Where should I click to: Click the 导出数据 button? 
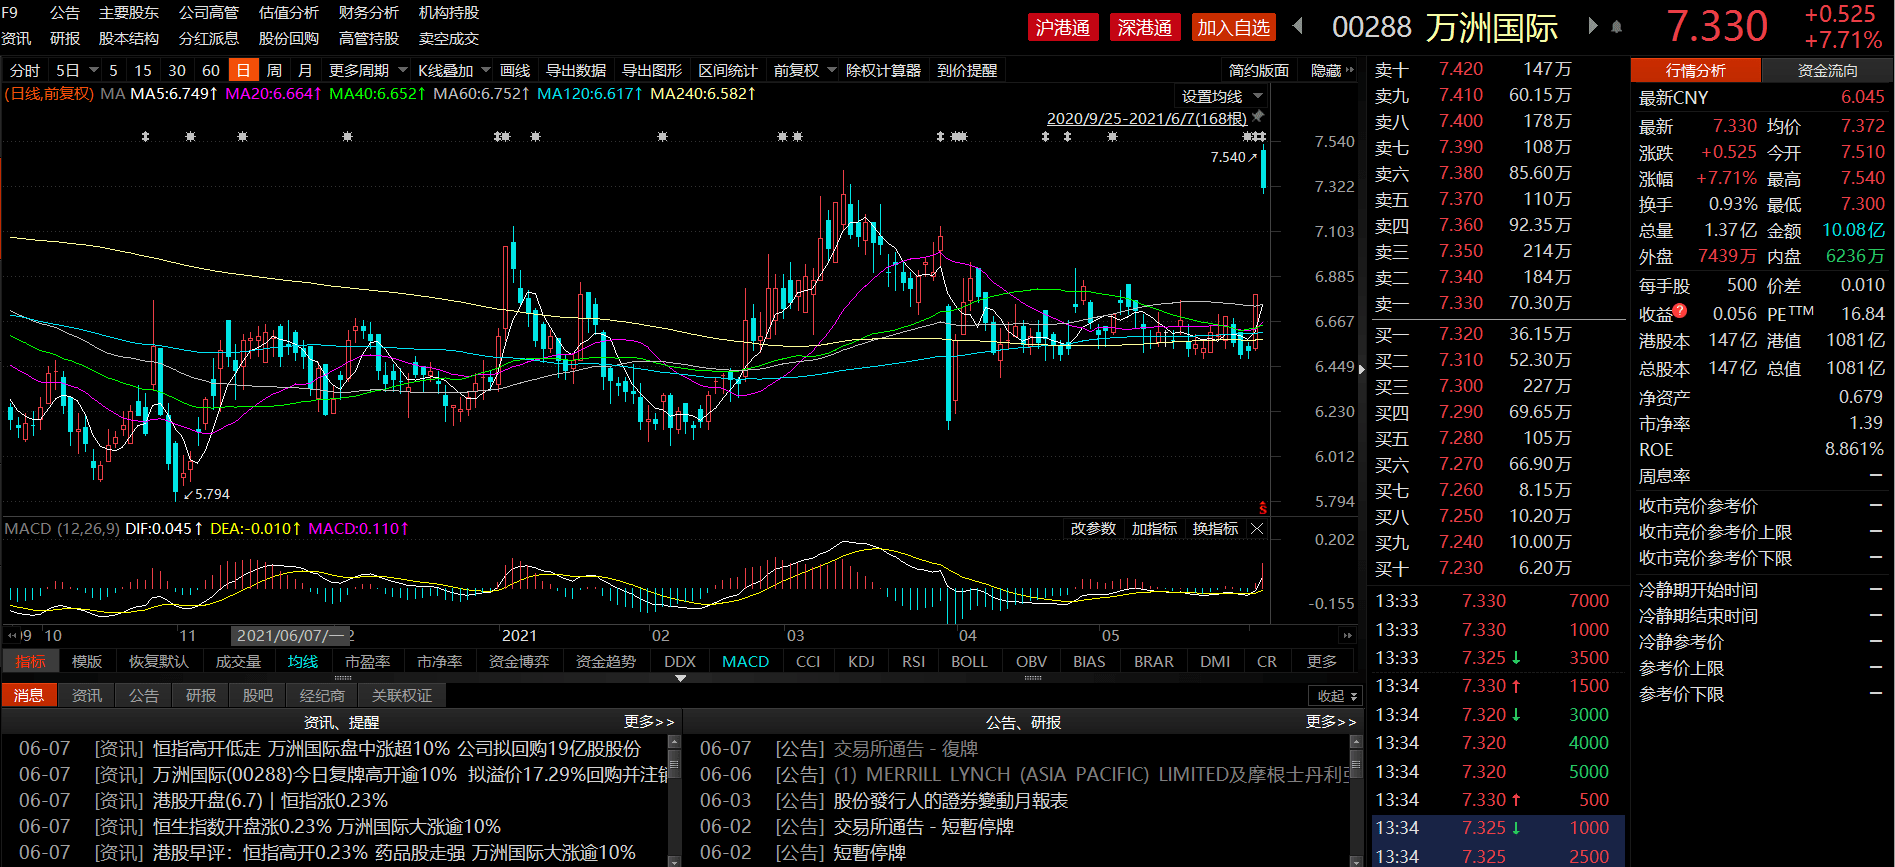[x=576, y=70]
